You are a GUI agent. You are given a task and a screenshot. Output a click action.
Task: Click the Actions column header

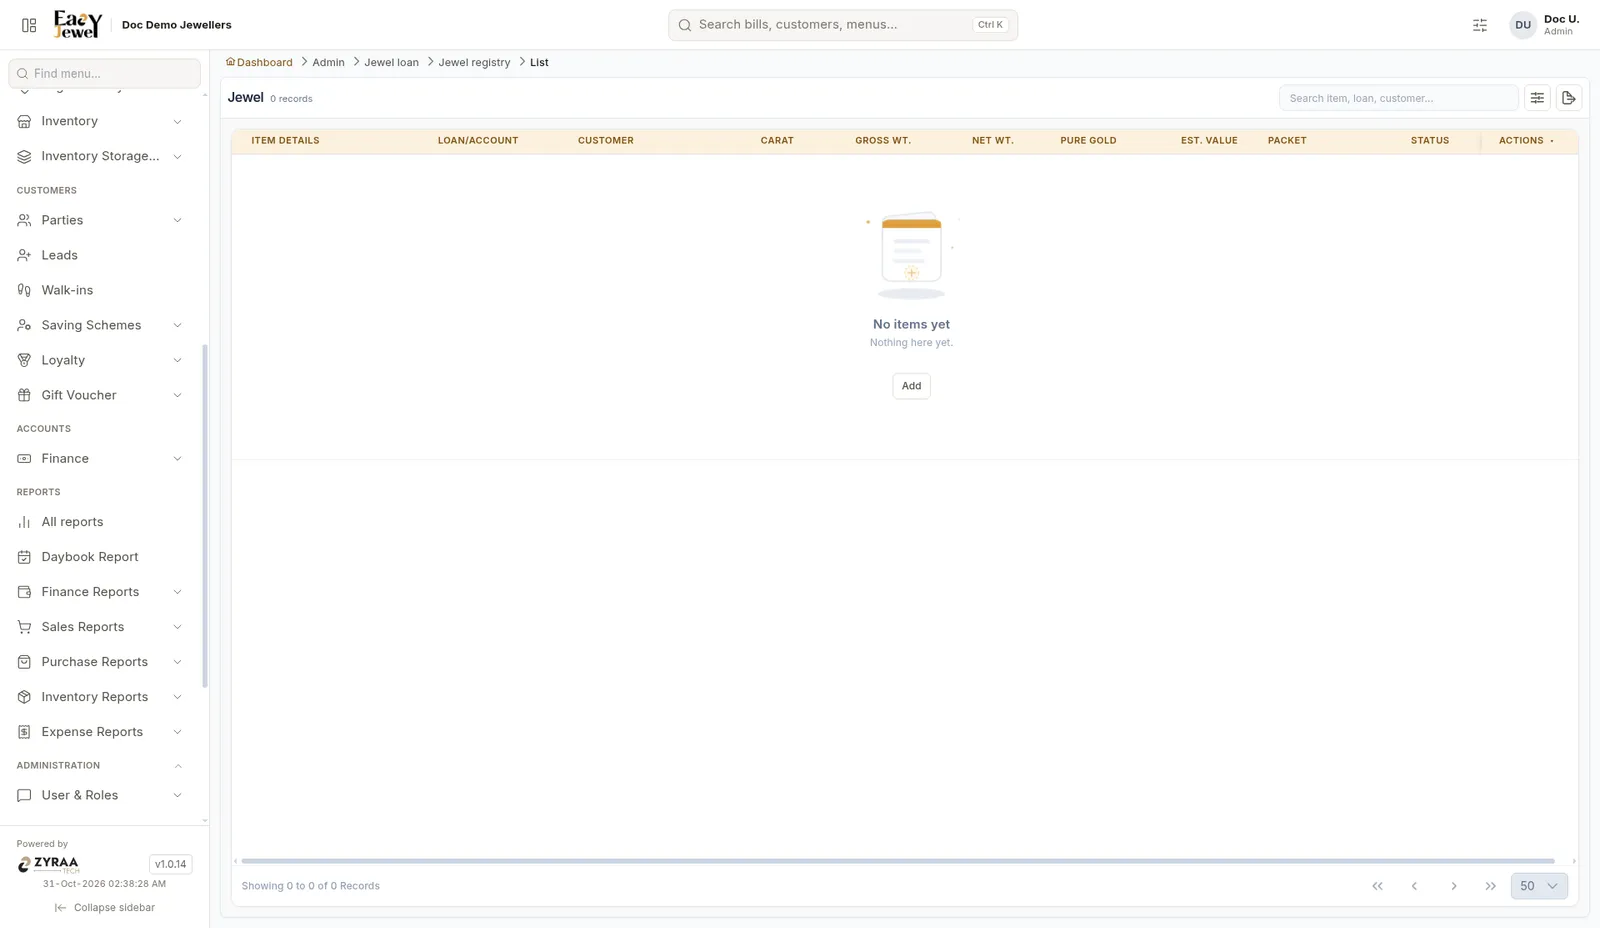[1527, 141]
